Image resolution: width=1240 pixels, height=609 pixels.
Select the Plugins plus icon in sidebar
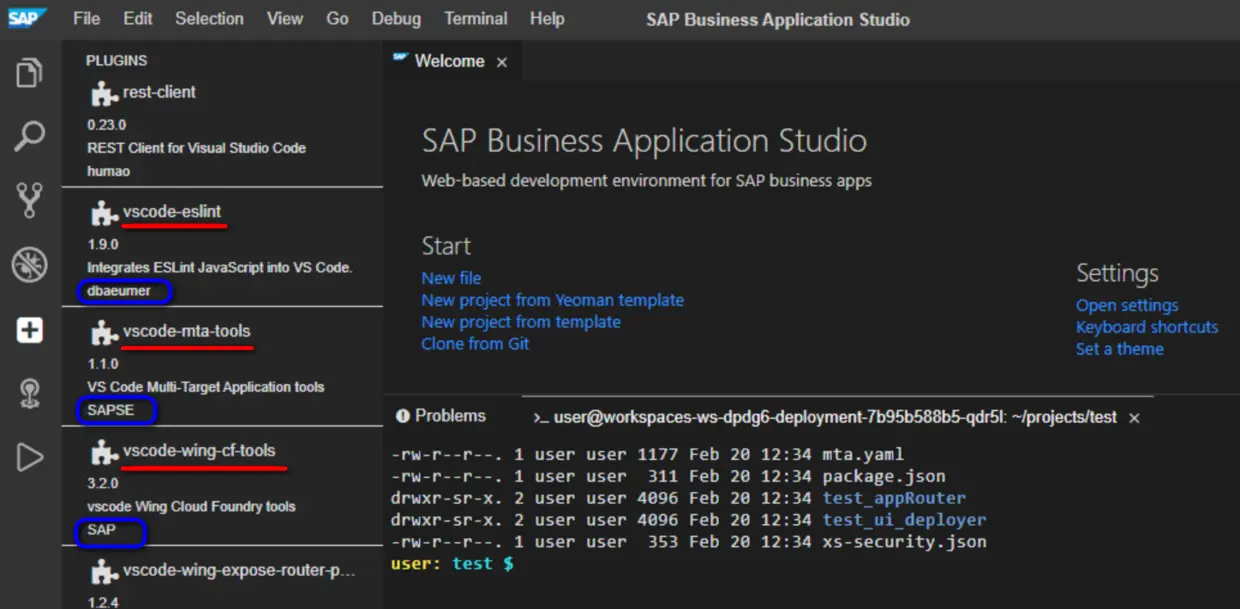tap(30, 330)
